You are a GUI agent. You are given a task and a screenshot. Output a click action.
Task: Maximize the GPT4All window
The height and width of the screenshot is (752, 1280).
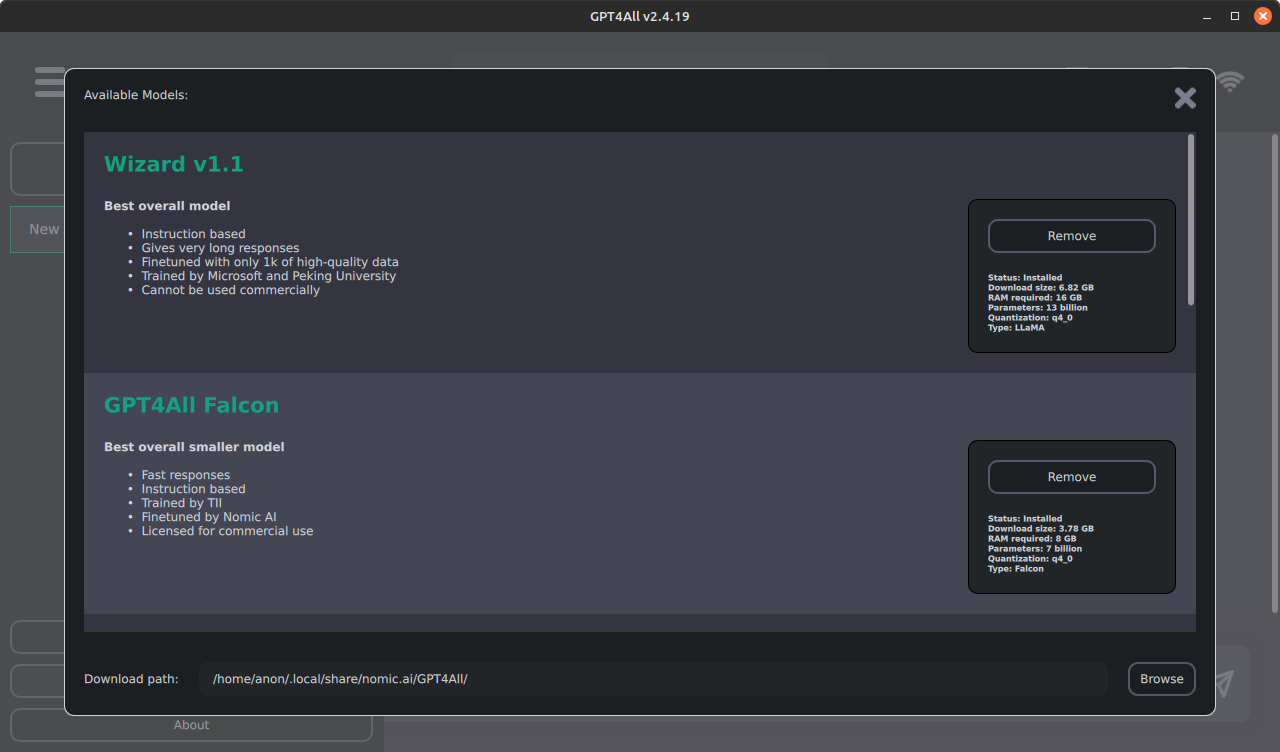[1235, 16]
